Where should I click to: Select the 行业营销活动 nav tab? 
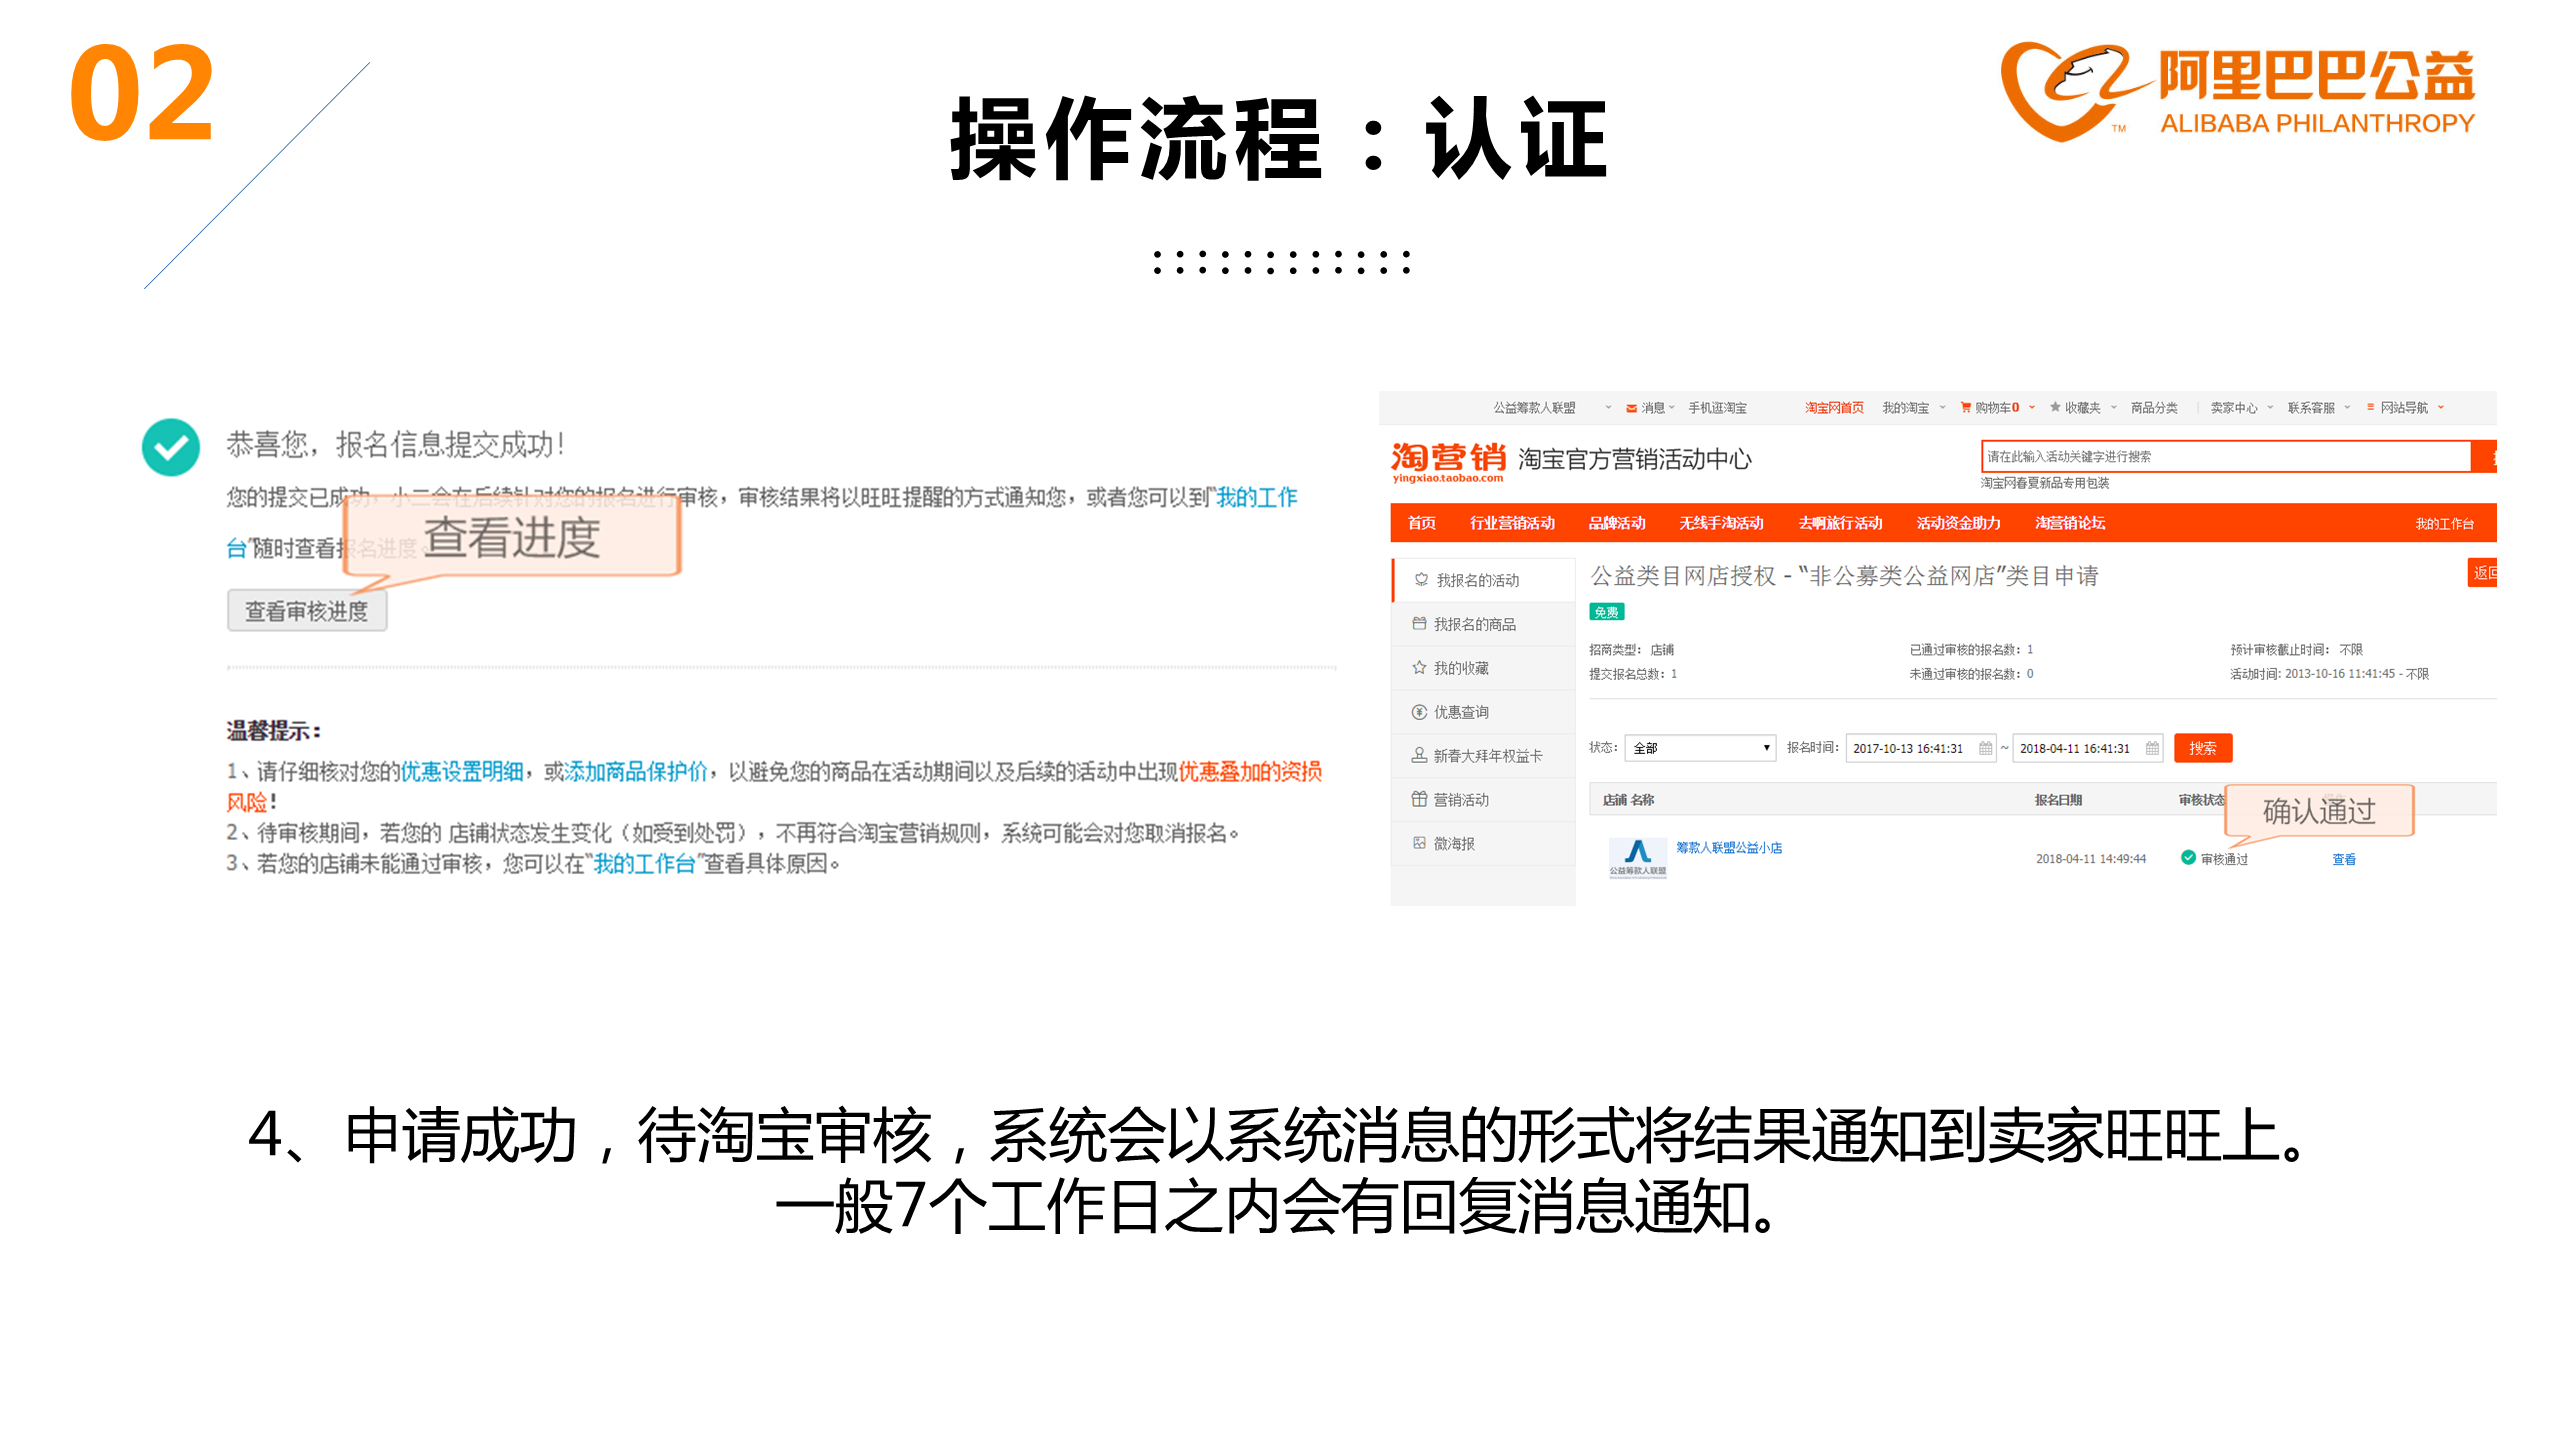point(1512,523)
